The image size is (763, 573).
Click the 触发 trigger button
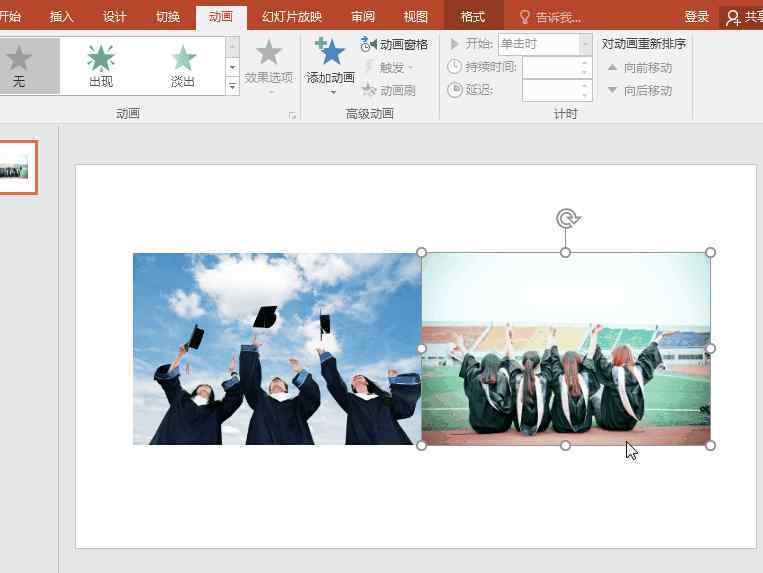(x=389, y=68)
